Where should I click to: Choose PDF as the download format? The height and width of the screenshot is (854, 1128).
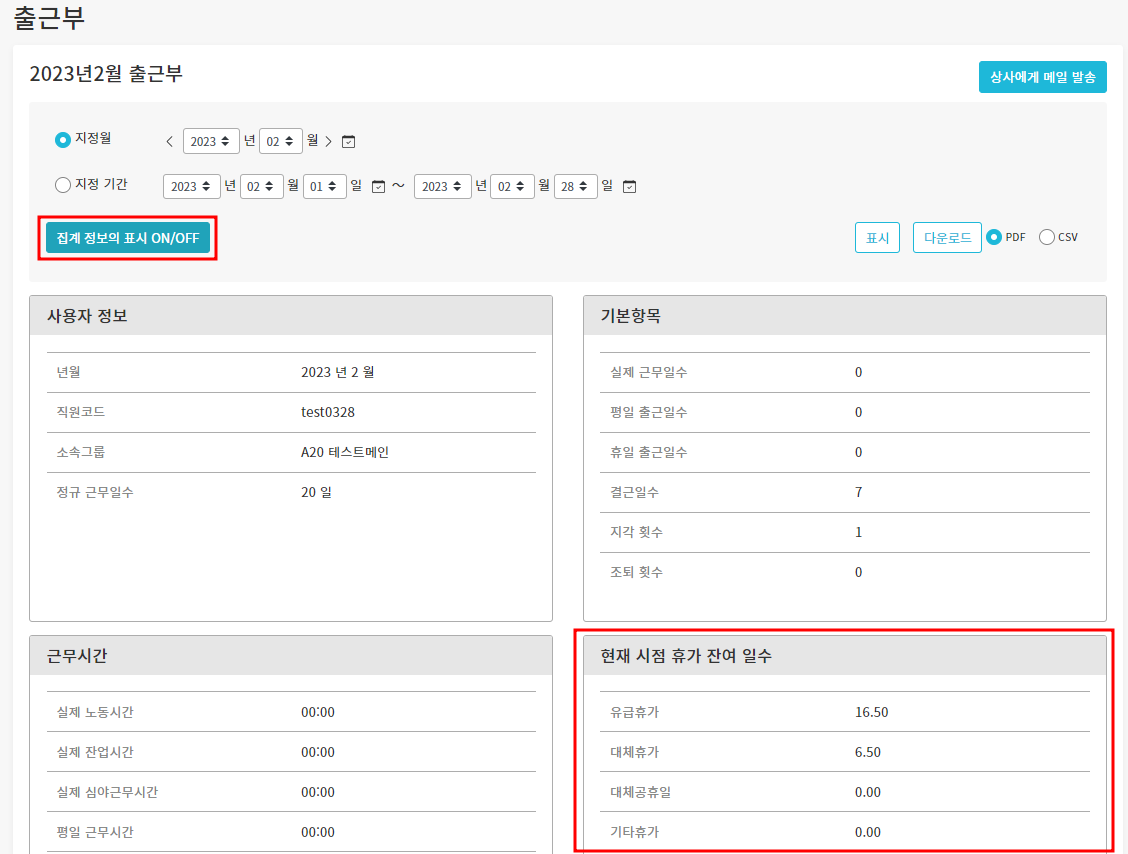click(994, 237)
